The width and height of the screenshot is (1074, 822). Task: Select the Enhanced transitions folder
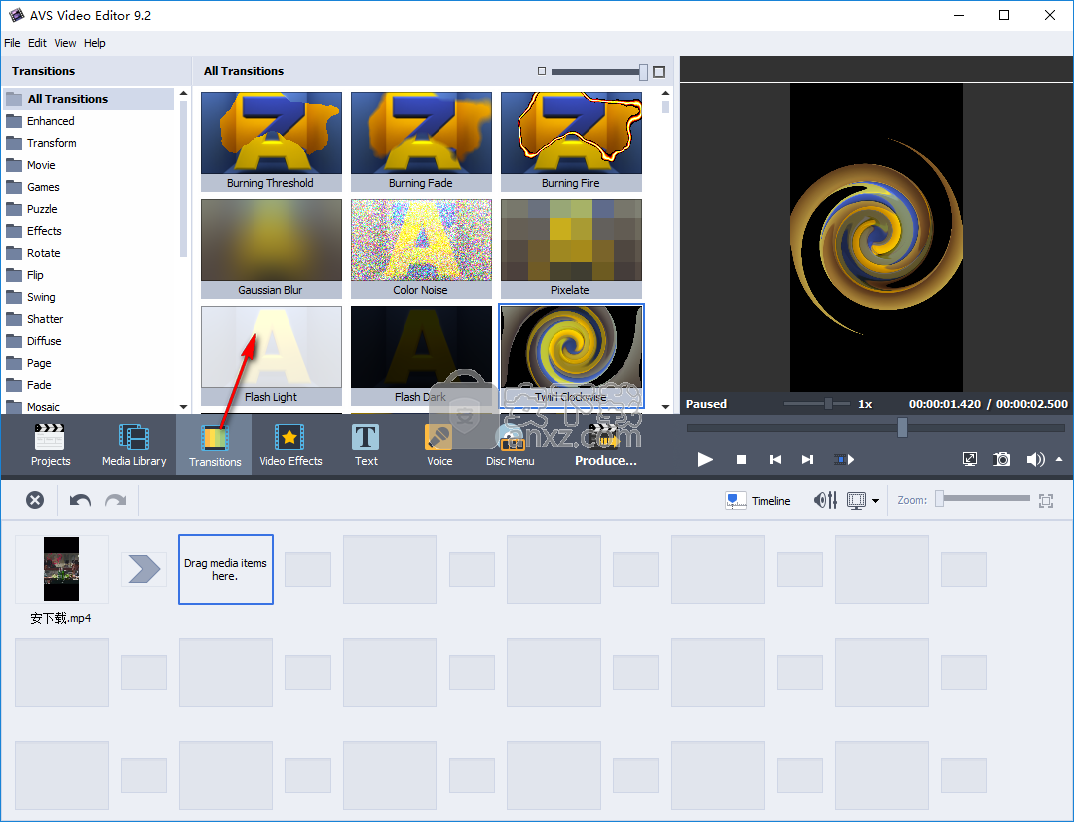(x=88, y=121)
